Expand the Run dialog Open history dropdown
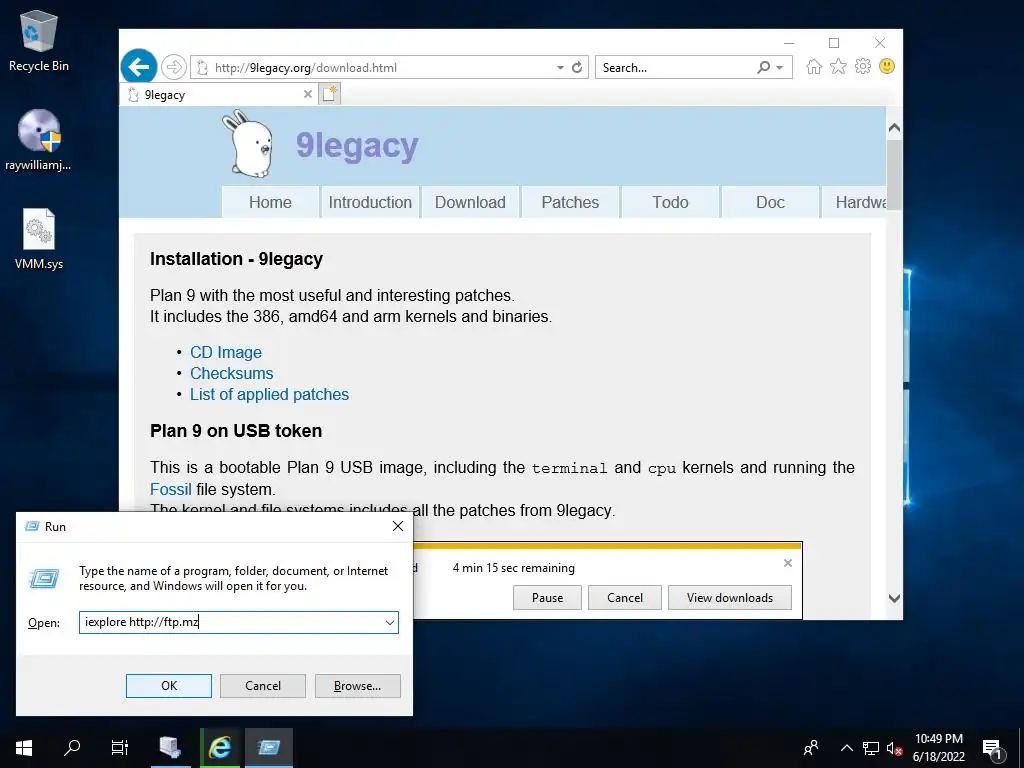 [390, 622]
